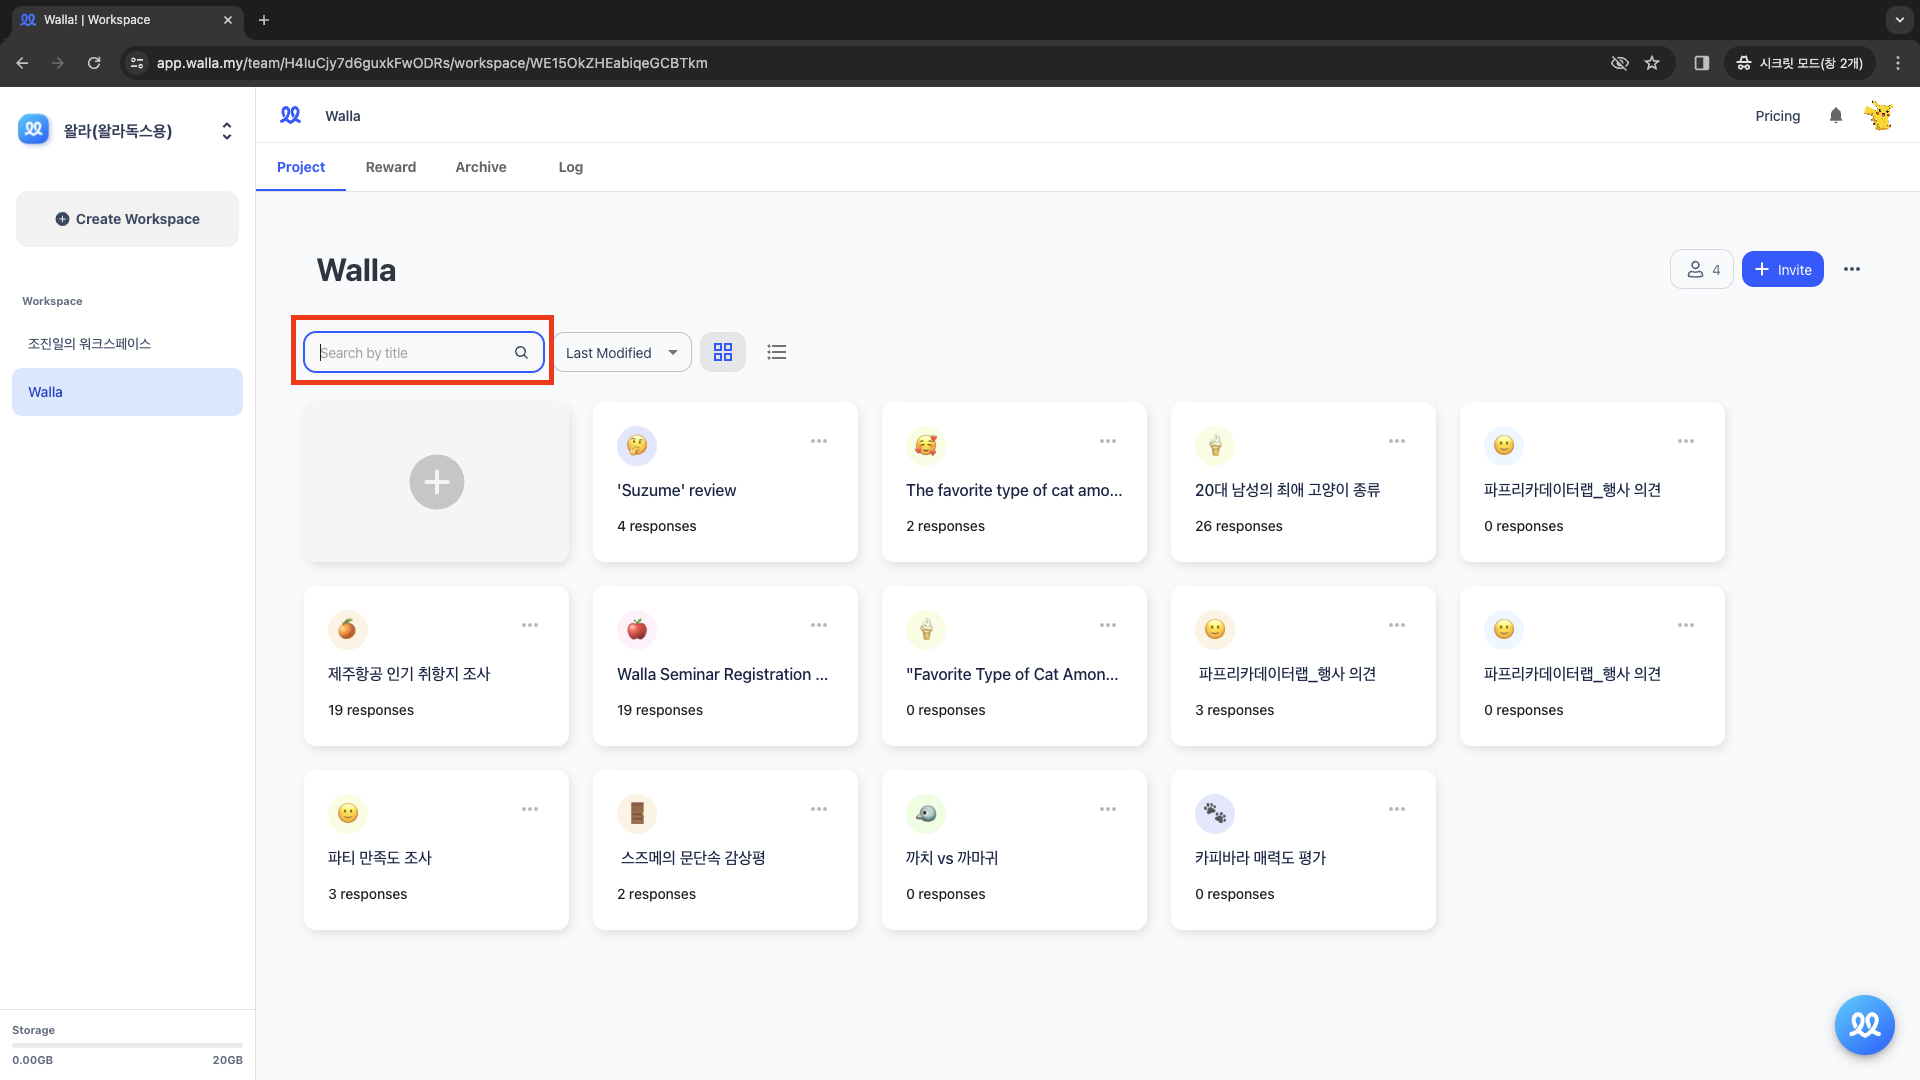
Task: Open workspace more options menu
Action: 1851,269
